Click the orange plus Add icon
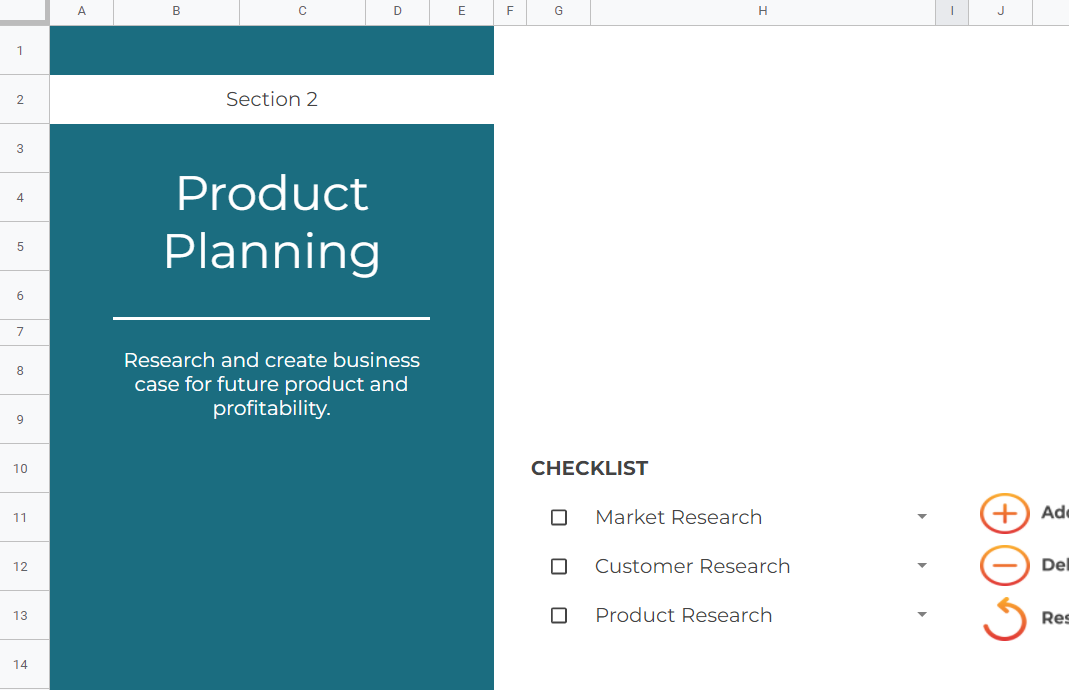Viewport: 1069px width, 690px height. pos(1004,513)
